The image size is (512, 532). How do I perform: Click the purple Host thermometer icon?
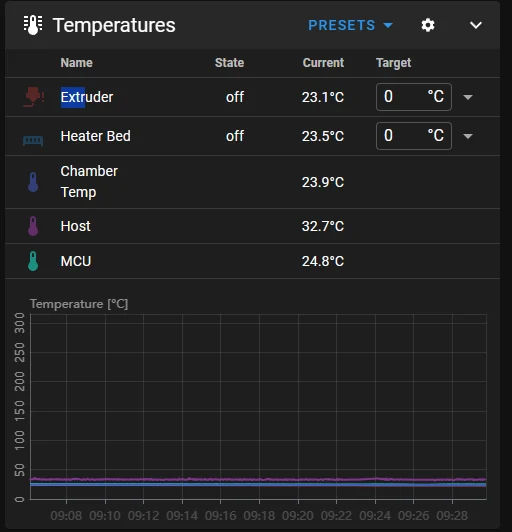click(33, 226)
